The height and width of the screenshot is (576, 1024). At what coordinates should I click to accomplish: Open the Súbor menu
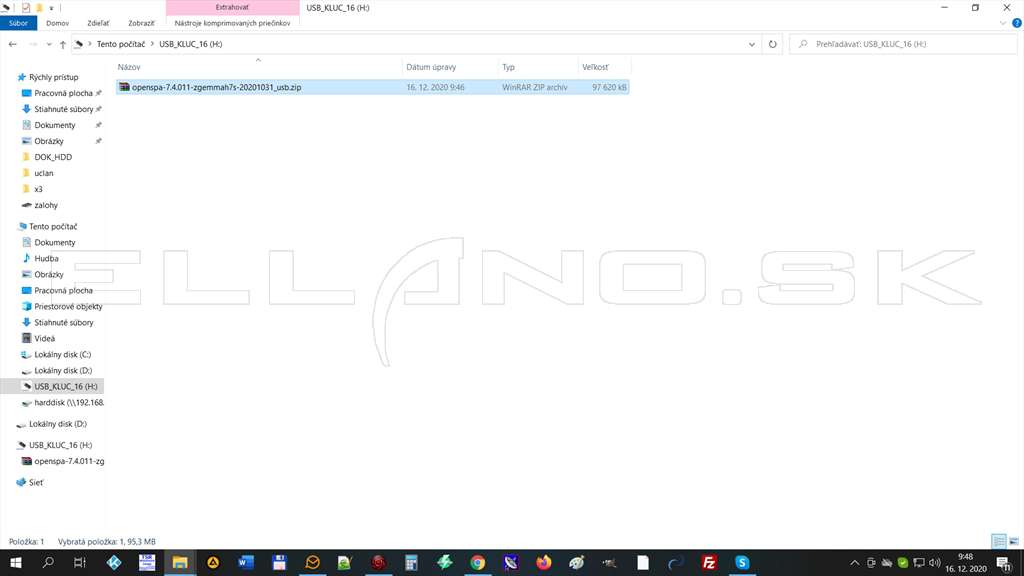tap(18, 23)
